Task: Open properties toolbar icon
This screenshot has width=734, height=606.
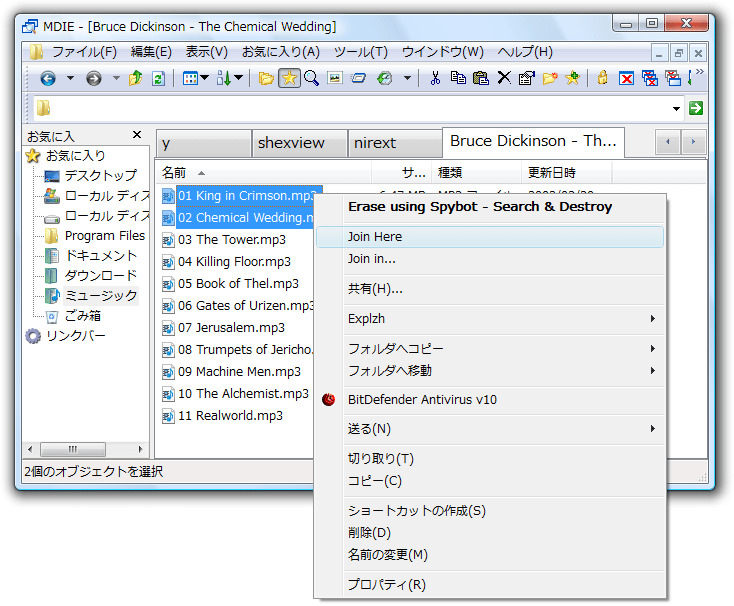Action: tap(527, 78)
